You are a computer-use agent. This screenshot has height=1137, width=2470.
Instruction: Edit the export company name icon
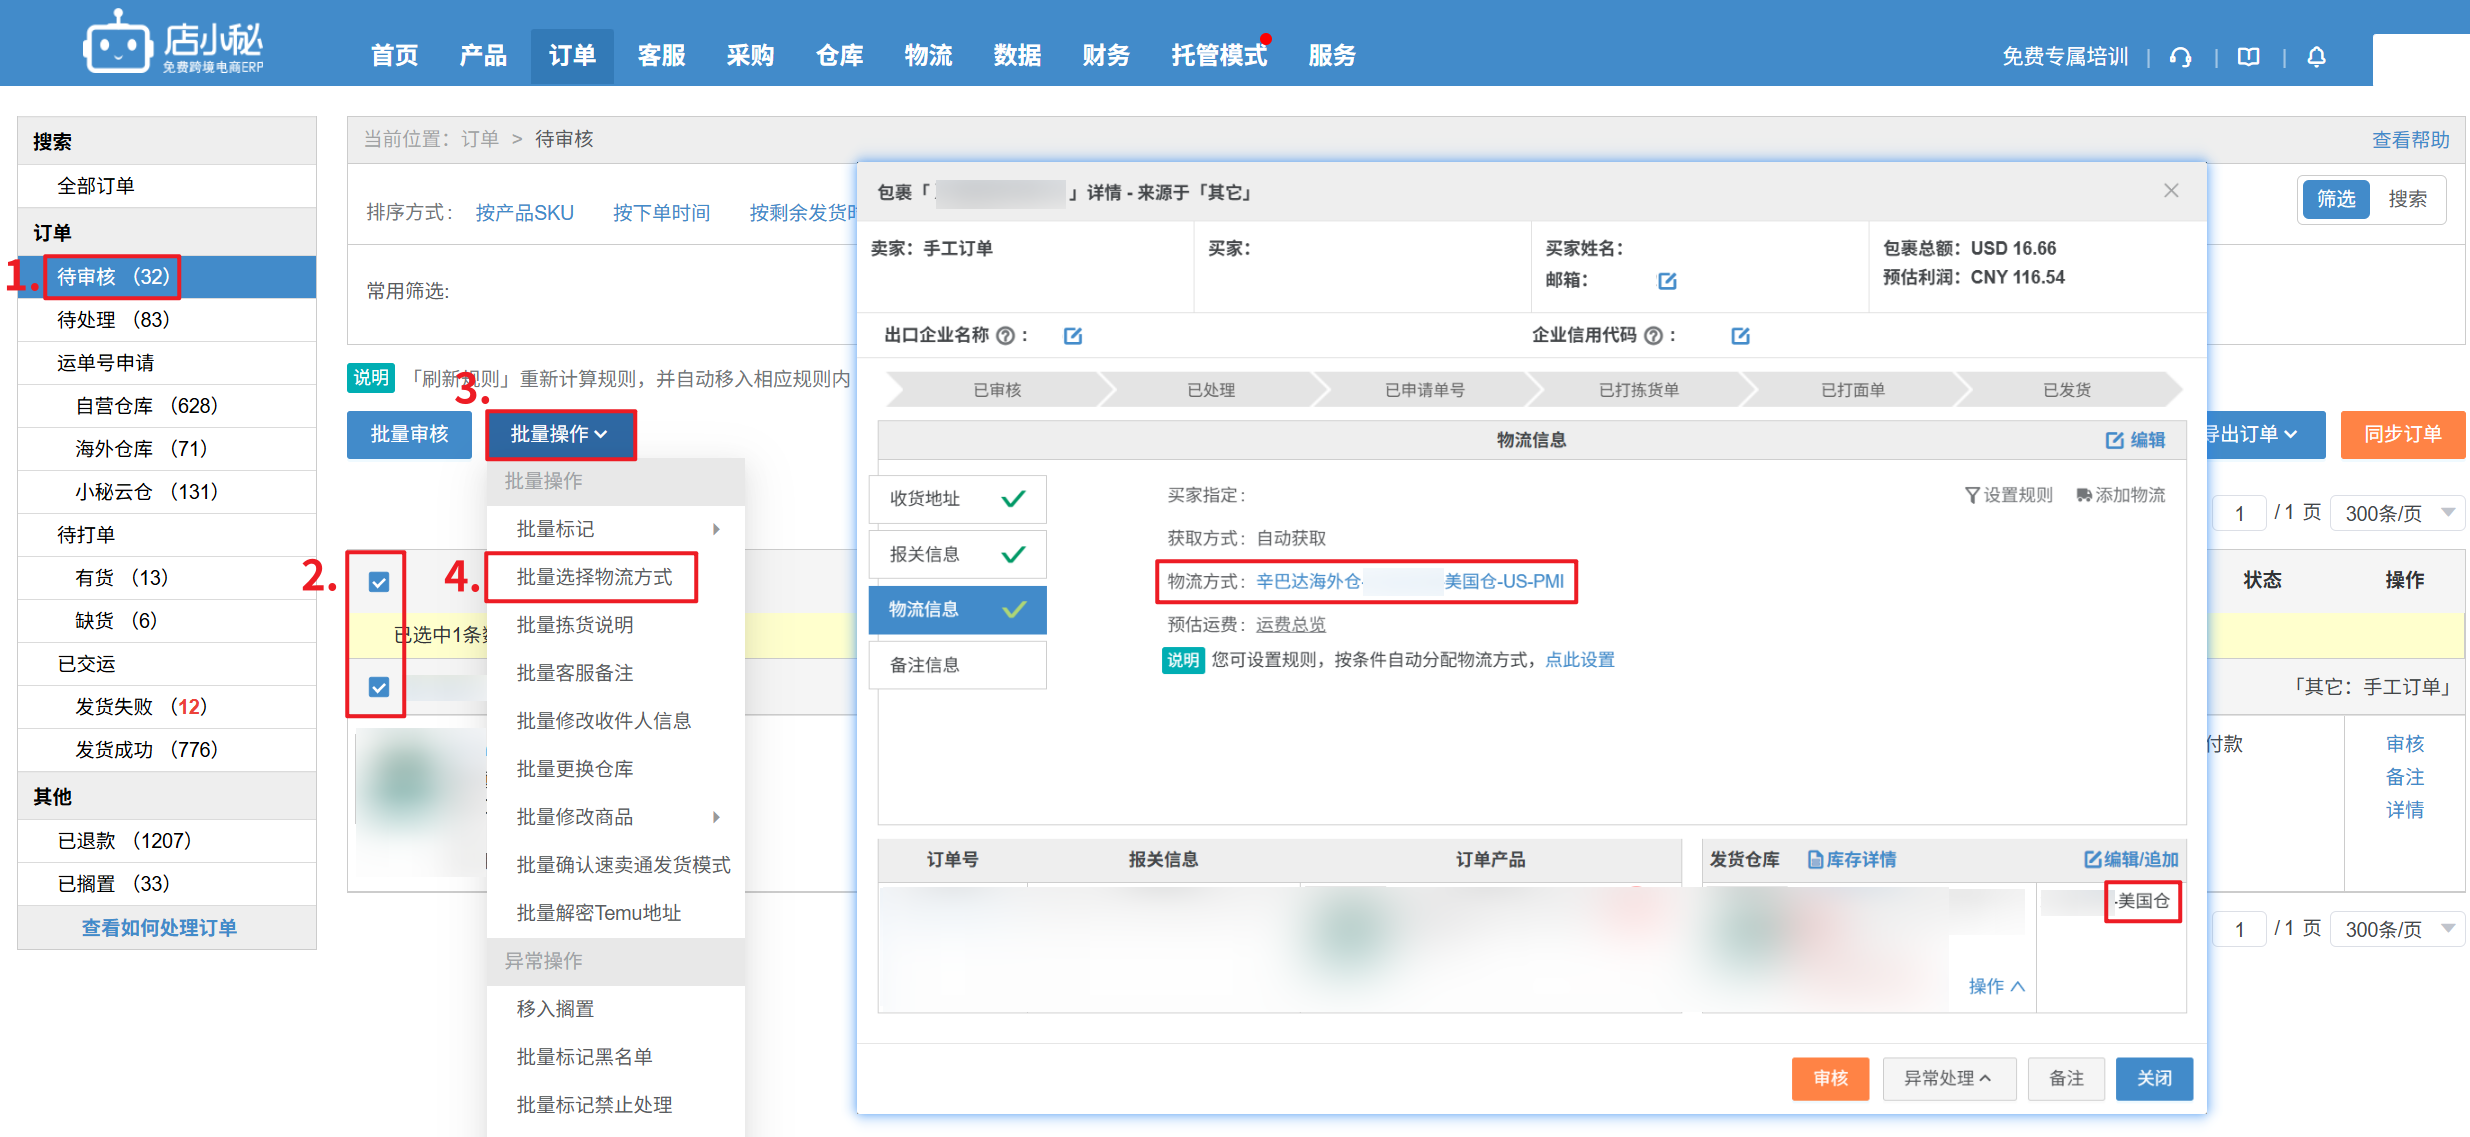(1073, 336)
